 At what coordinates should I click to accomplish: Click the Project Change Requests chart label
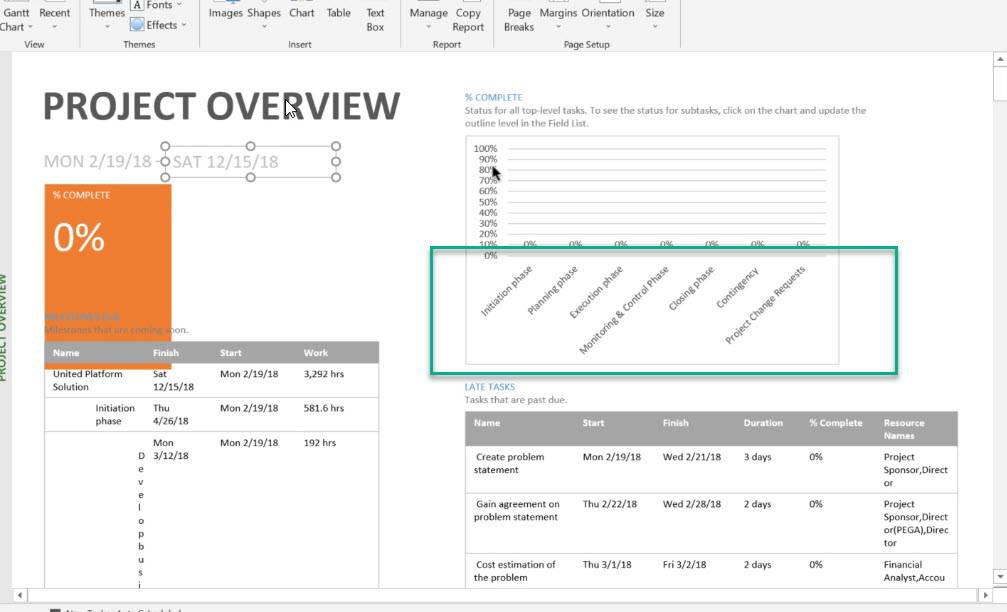[765, 305]
